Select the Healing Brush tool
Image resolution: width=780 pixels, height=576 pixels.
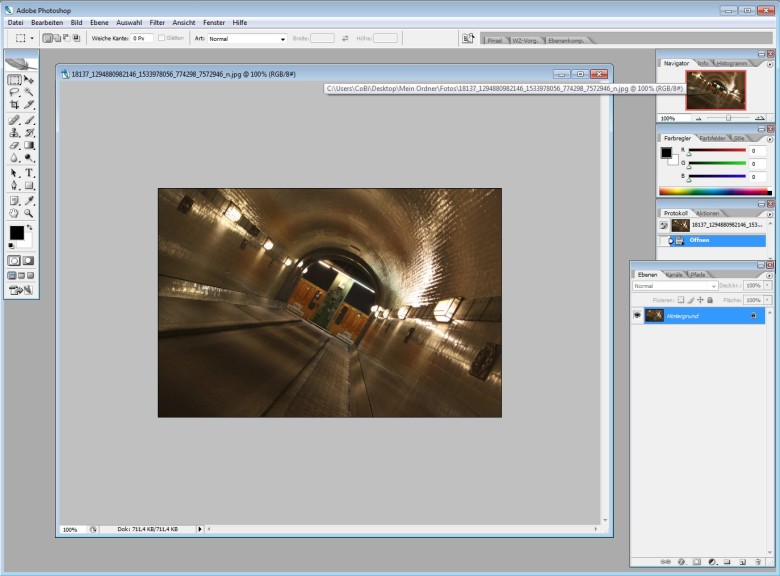(x=14, y=120)
